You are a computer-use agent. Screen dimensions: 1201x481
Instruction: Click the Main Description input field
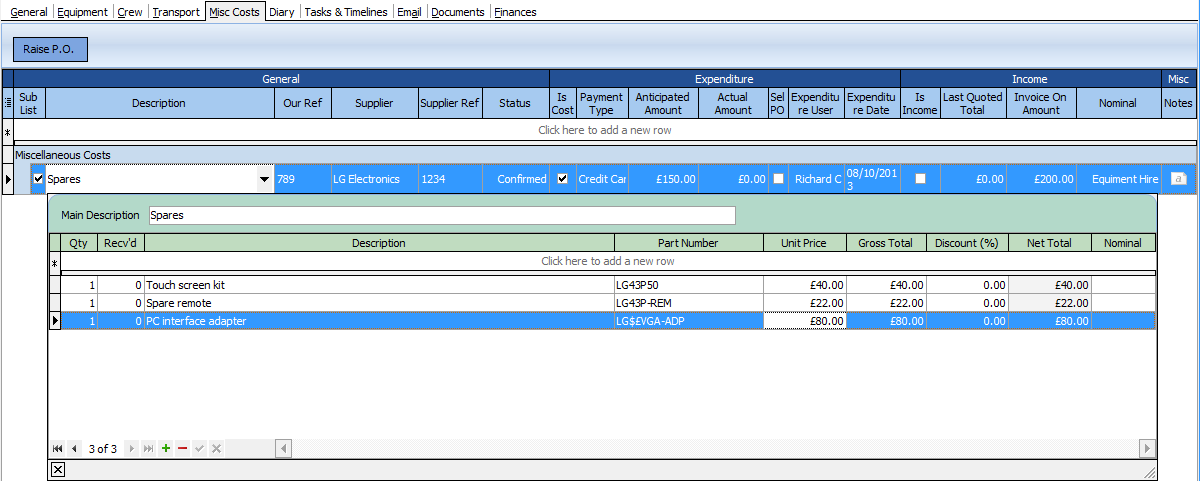441,215
